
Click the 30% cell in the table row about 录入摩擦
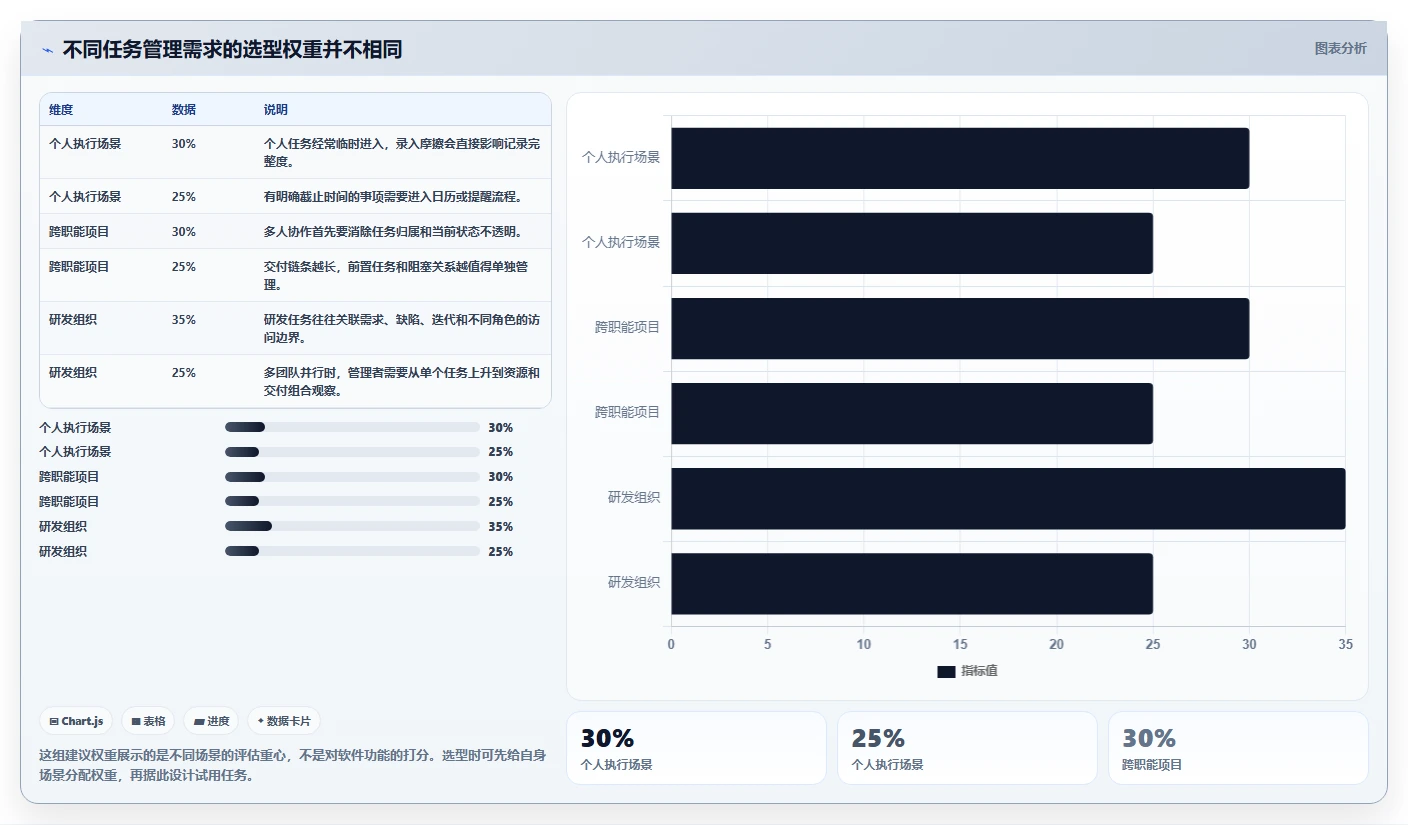click(x=184, y=144)
